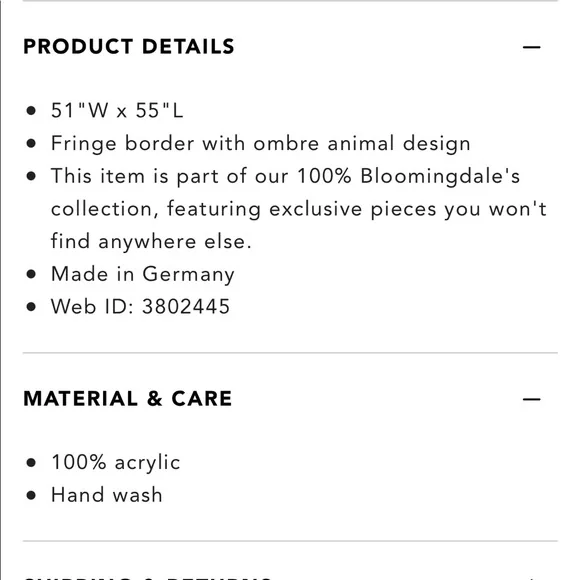
Task: Click the line starting "This item is part"
Action: pyautogui.click(x=286, y=176)
